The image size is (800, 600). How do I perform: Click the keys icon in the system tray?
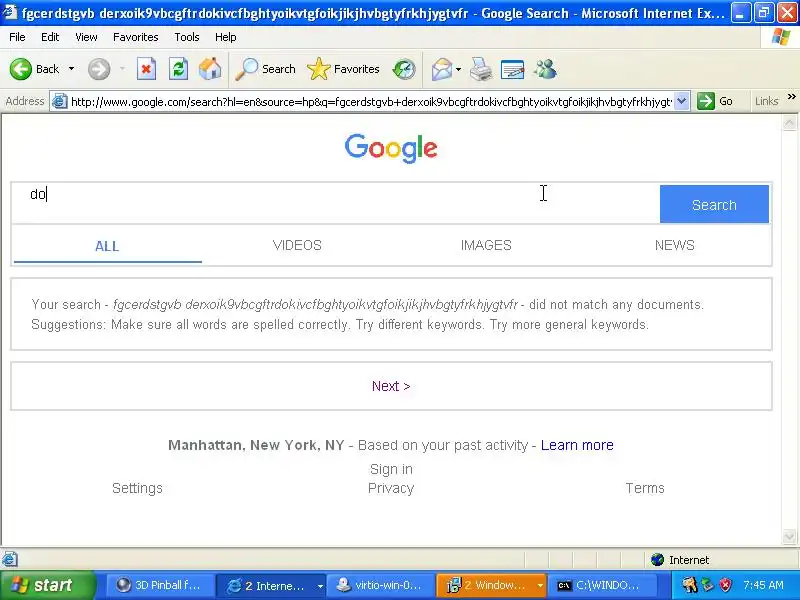click(690, 585)
